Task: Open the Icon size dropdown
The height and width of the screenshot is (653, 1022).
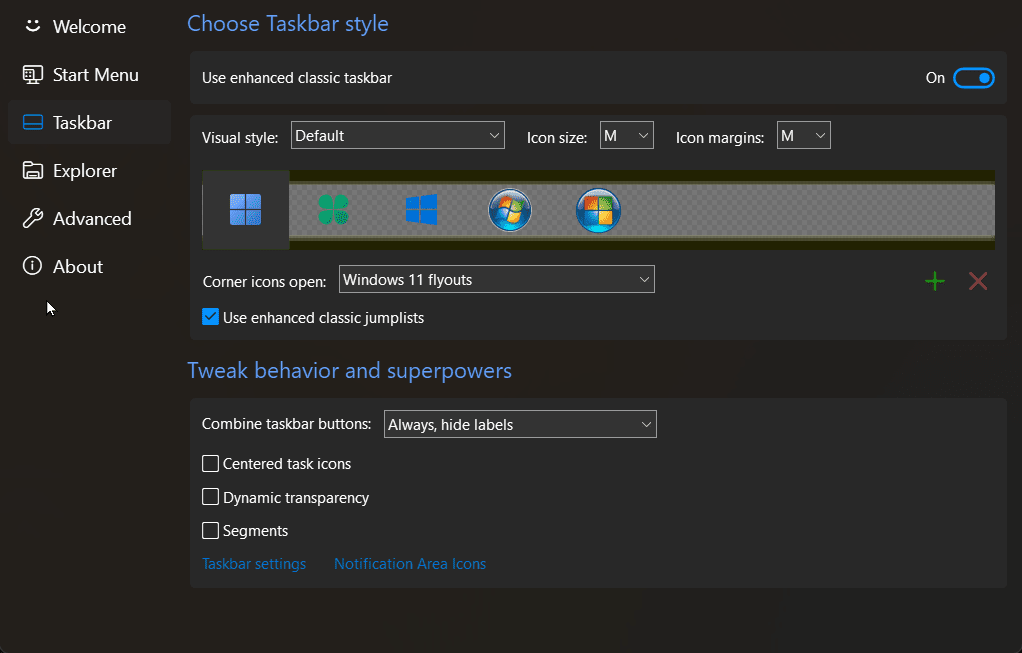Action: click(x=626, y=136)
